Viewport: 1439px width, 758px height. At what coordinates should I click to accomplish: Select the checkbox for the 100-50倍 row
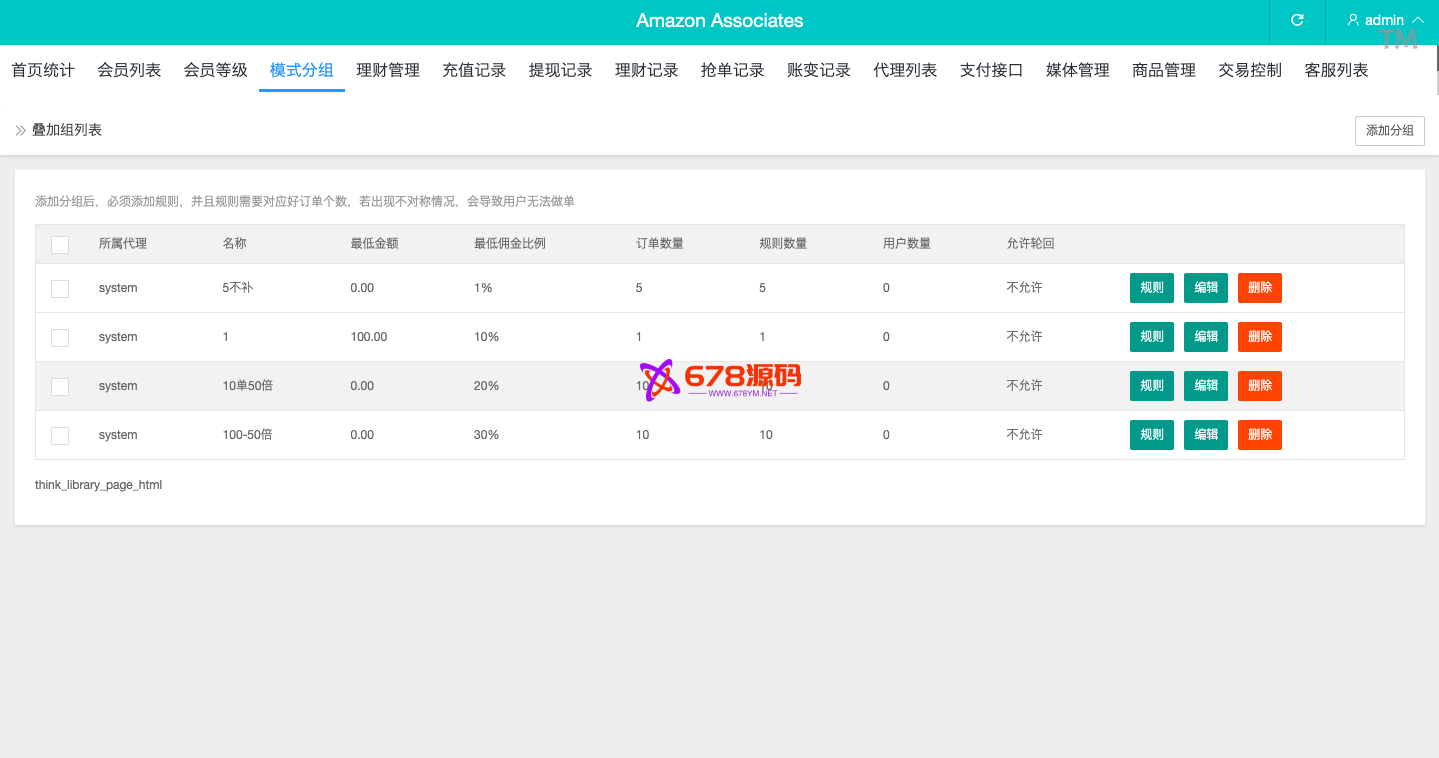pyautogui.click(x=60, y=435)
